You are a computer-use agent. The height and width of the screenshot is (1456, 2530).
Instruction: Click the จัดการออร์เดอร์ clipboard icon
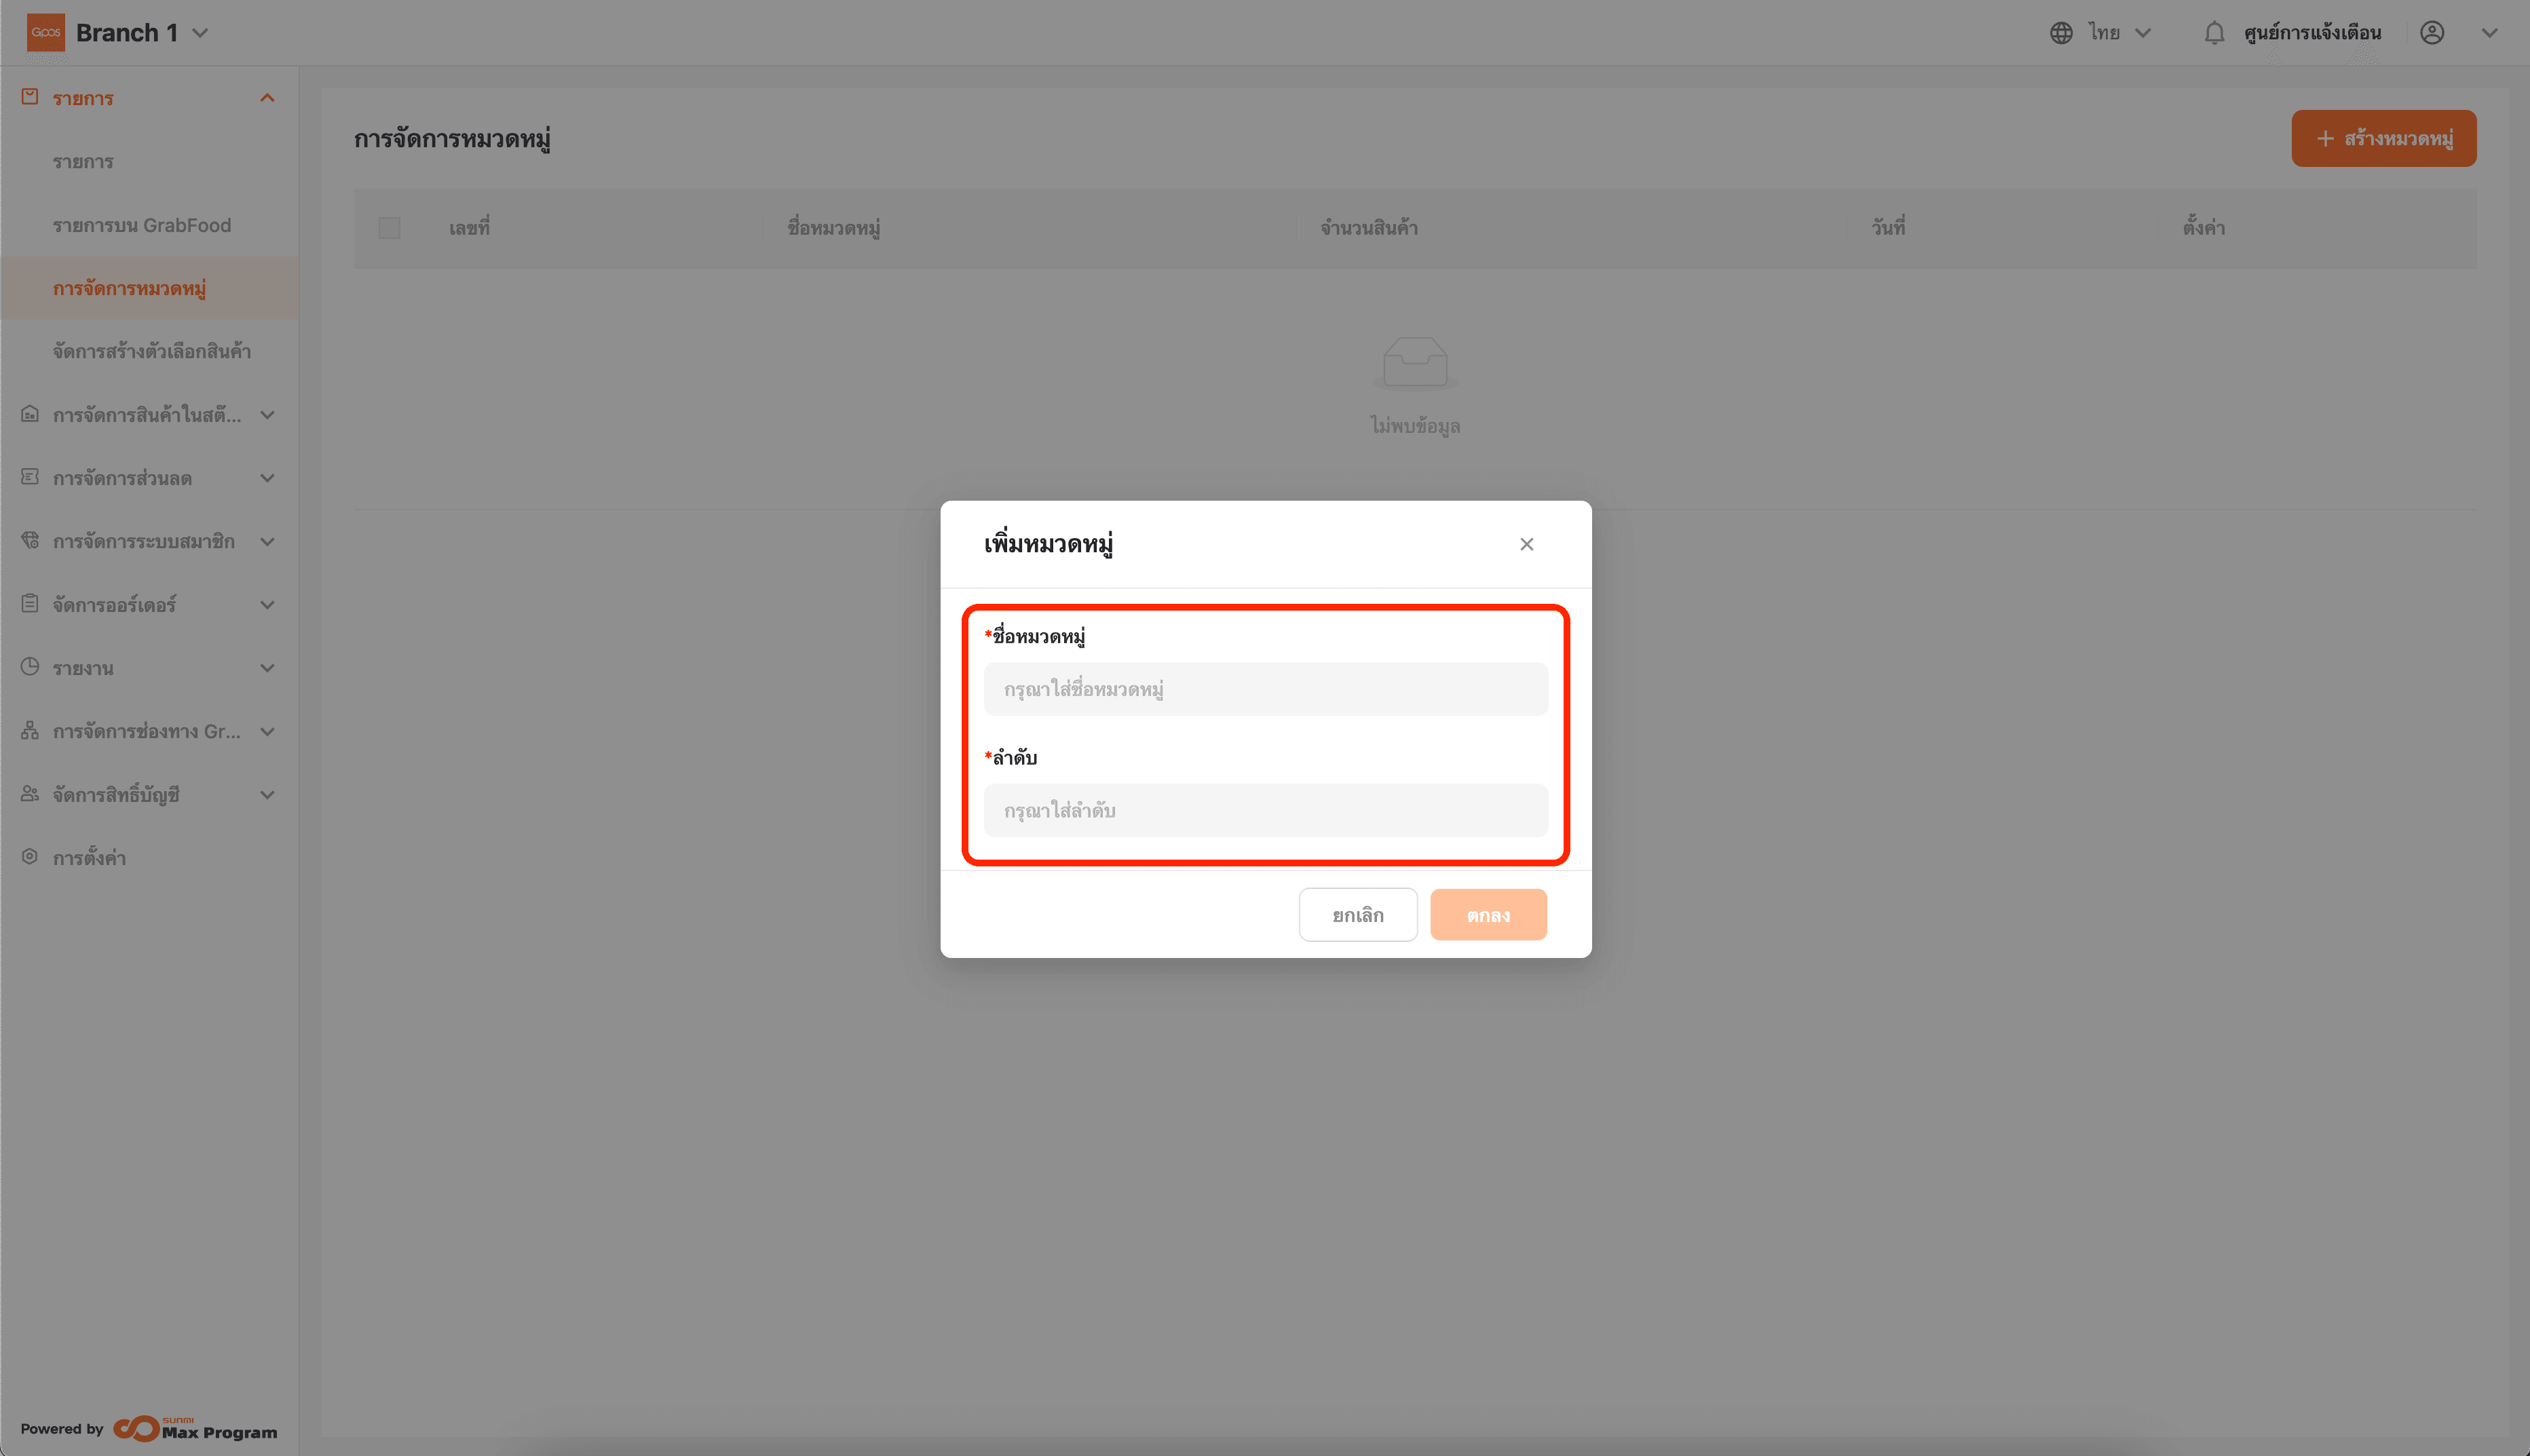tap(30, 604)
